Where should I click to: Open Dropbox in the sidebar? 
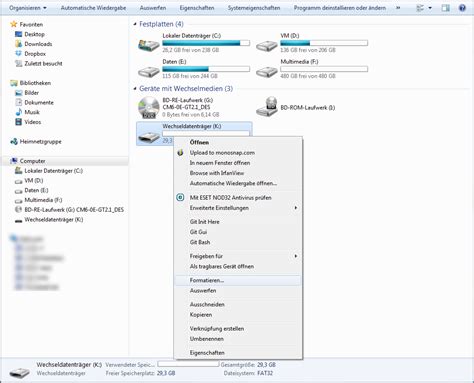point(35,53)
